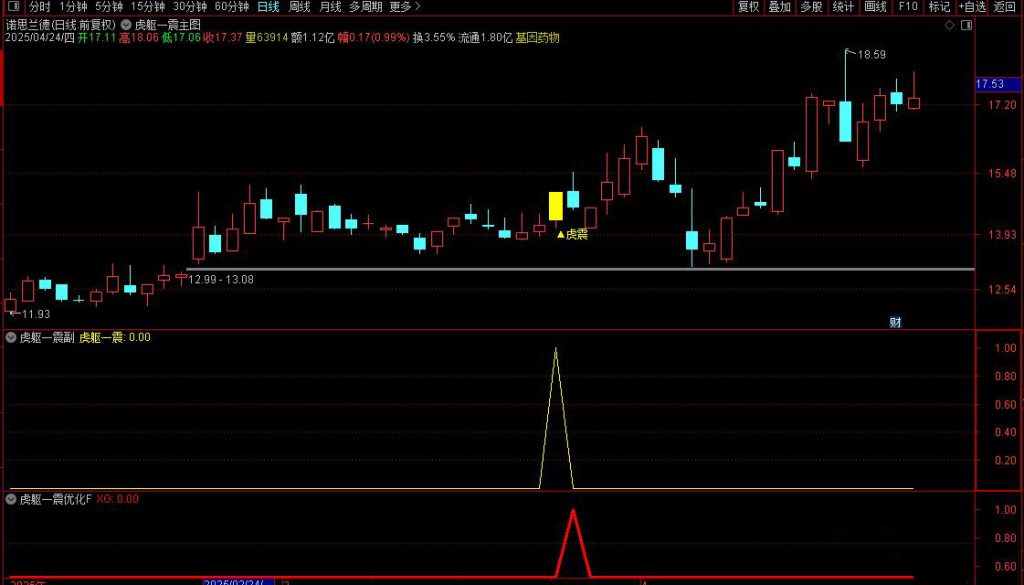1024x585 pixels.
Task: Click the 返回 back button
Action: [x=1005, y=6]
